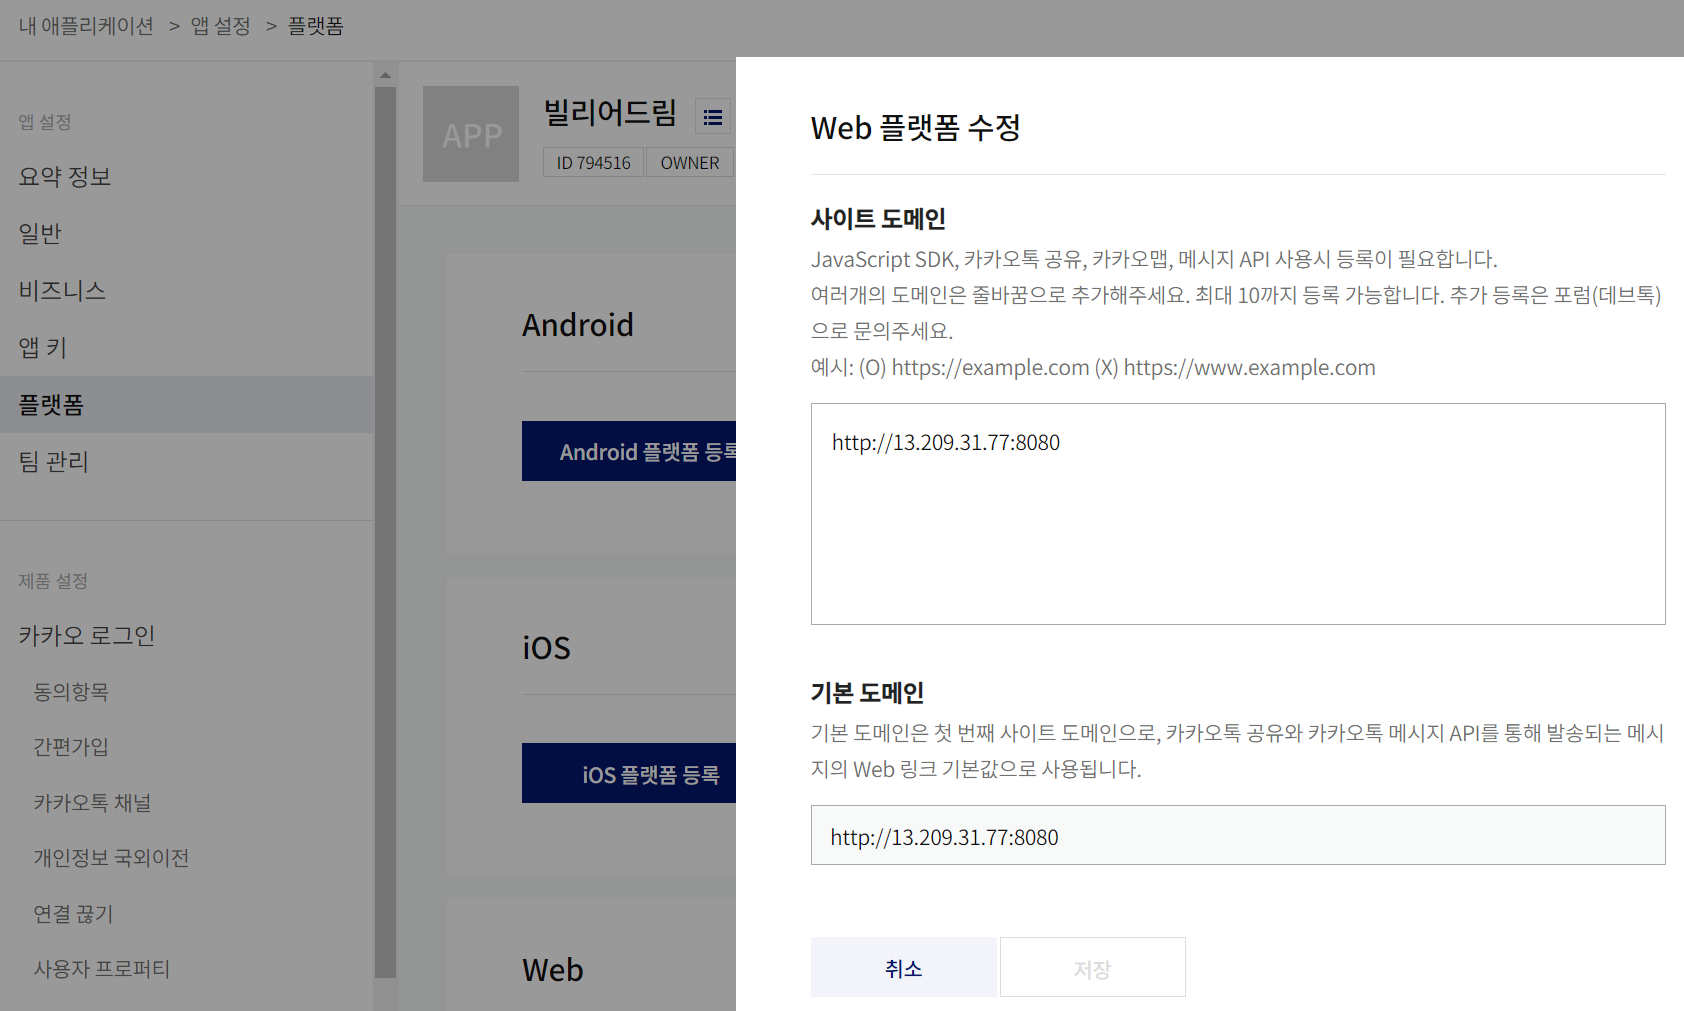1684x1011 pixels.
Task: Open 동의항목 submenu item
Action: 71,692
